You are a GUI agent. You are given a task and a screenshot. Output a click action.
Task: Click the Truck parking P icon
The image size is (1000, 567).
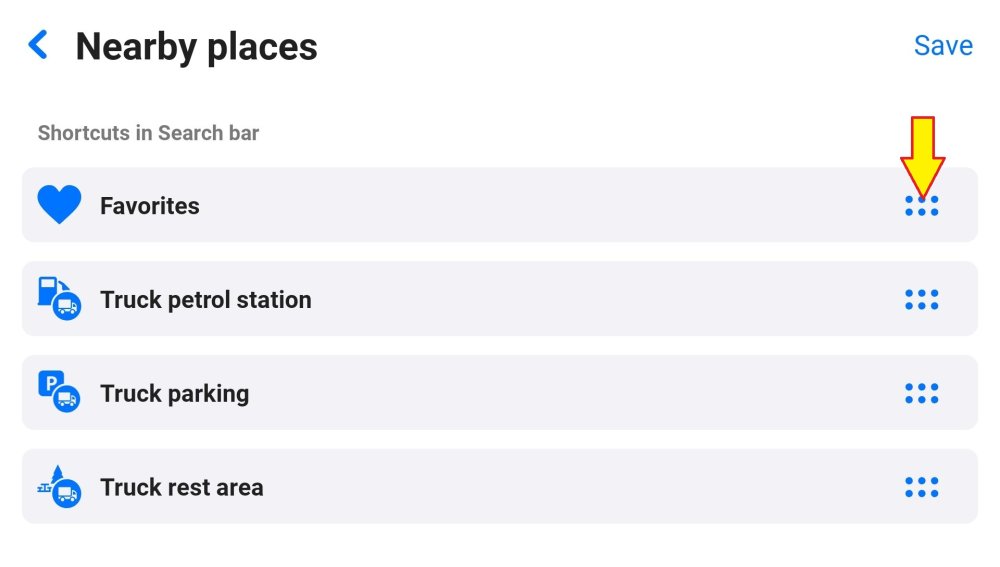coord(59,393)
